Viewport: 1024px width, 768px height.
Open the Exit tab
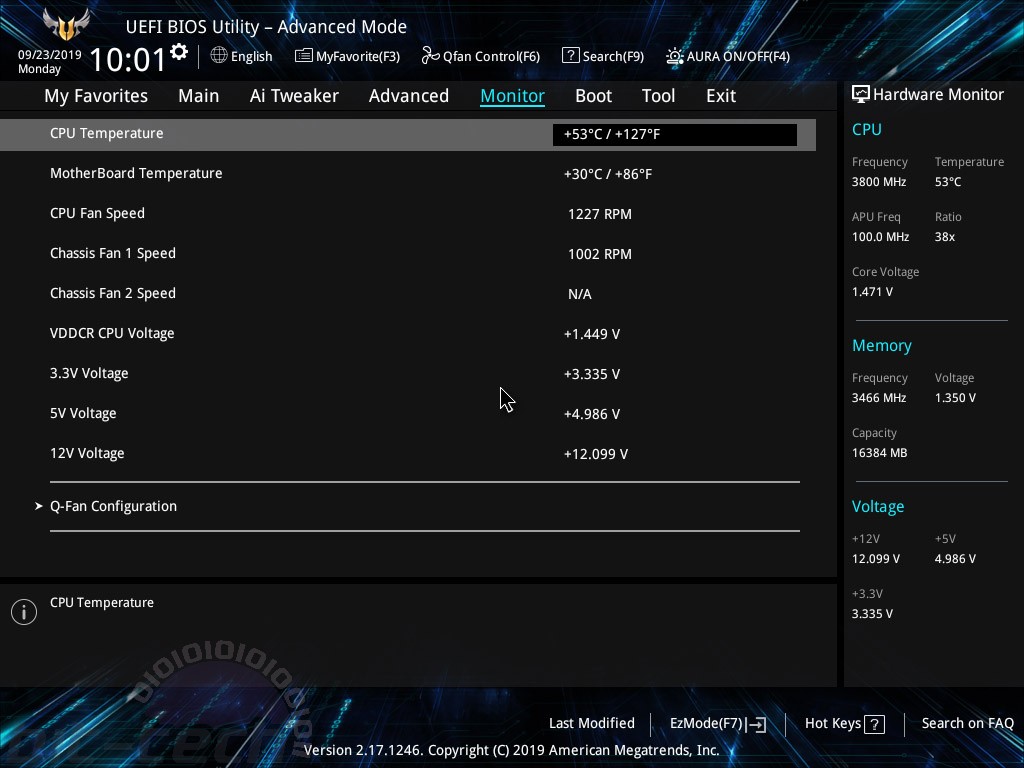pyautogui.click(x=721, y=95)
